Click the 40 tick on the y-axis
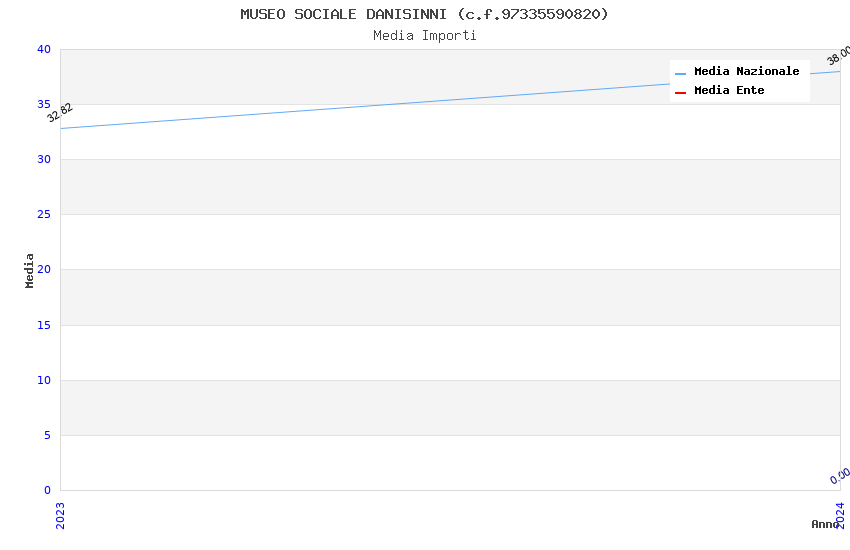 tap(44, 50)
